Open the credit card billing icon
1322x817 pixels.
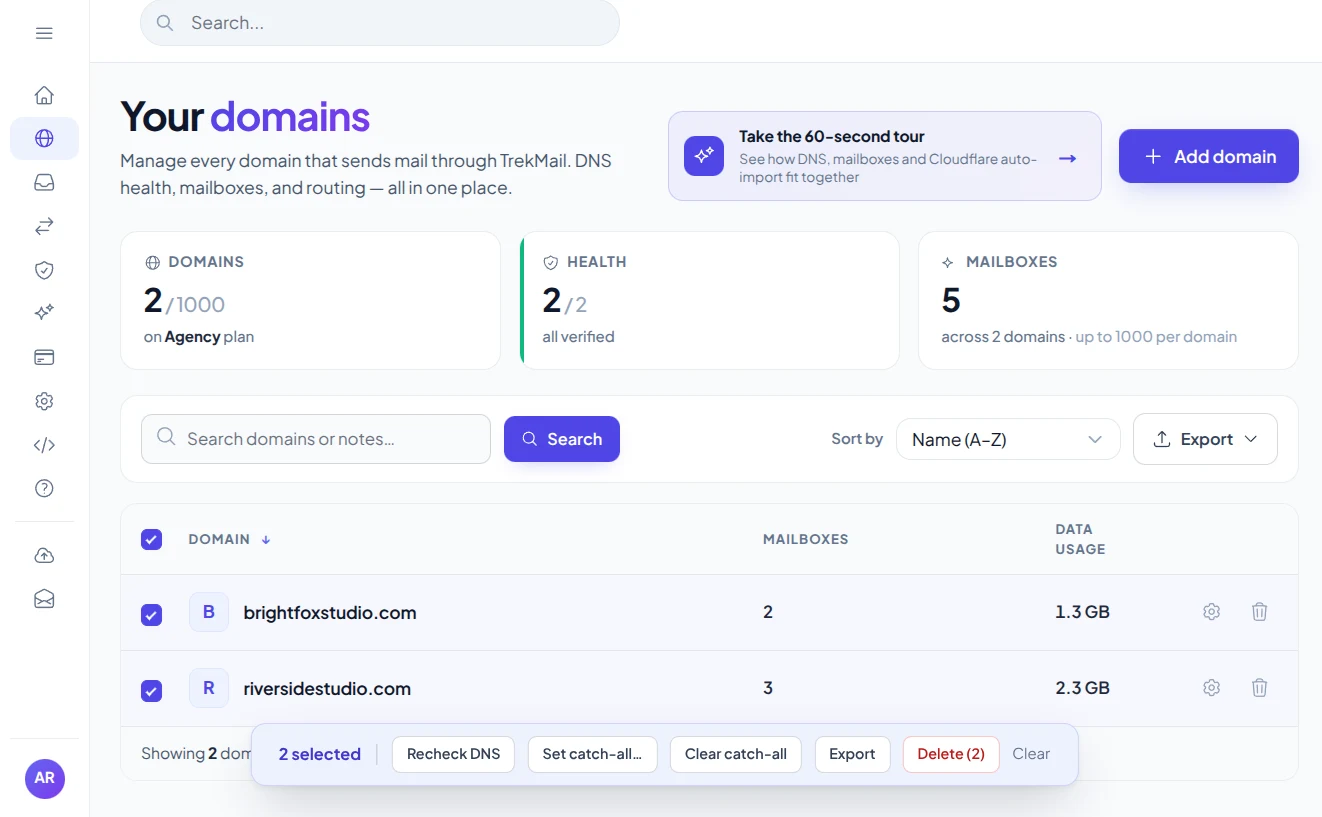click(x=44, y=357)
